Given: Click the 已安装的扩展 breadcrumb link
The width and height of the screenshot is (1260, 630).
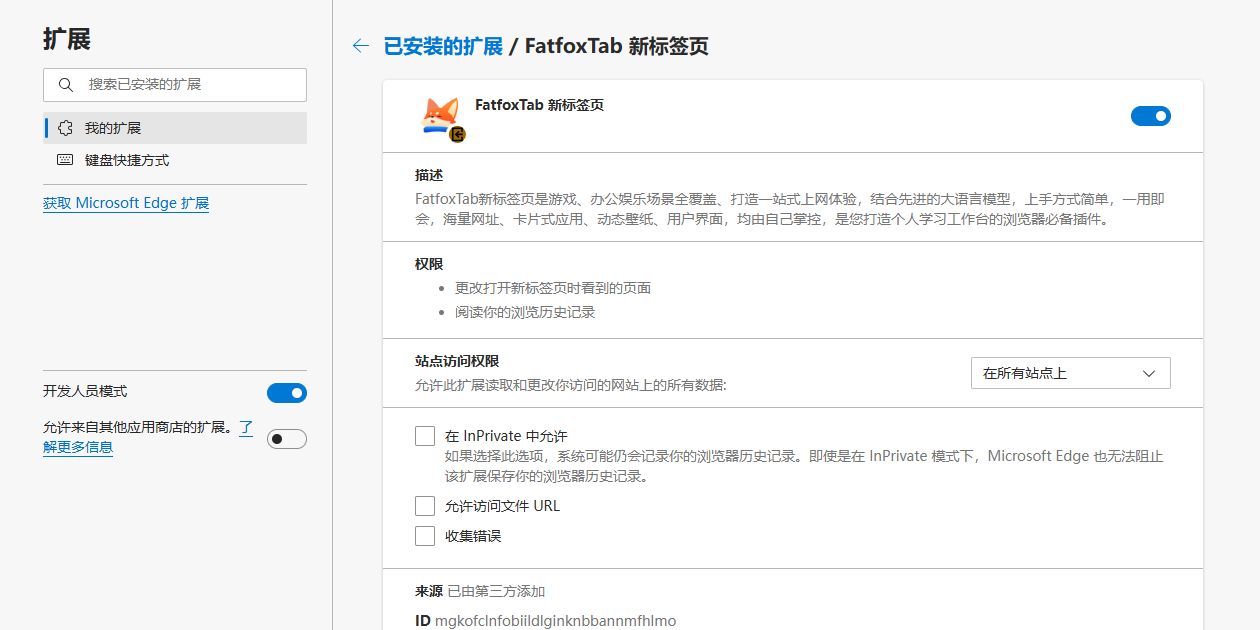Looking at the screenshot, I should click(x=443, y=46).
